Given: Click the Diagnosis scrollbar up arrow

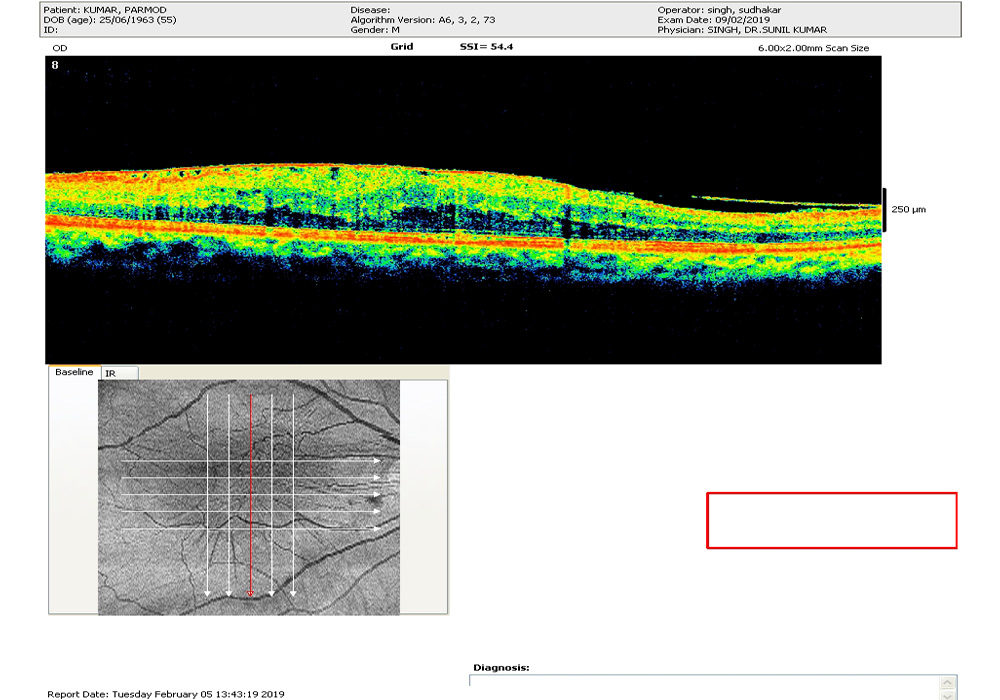Looking at the screenshot, I should (948, 683).
